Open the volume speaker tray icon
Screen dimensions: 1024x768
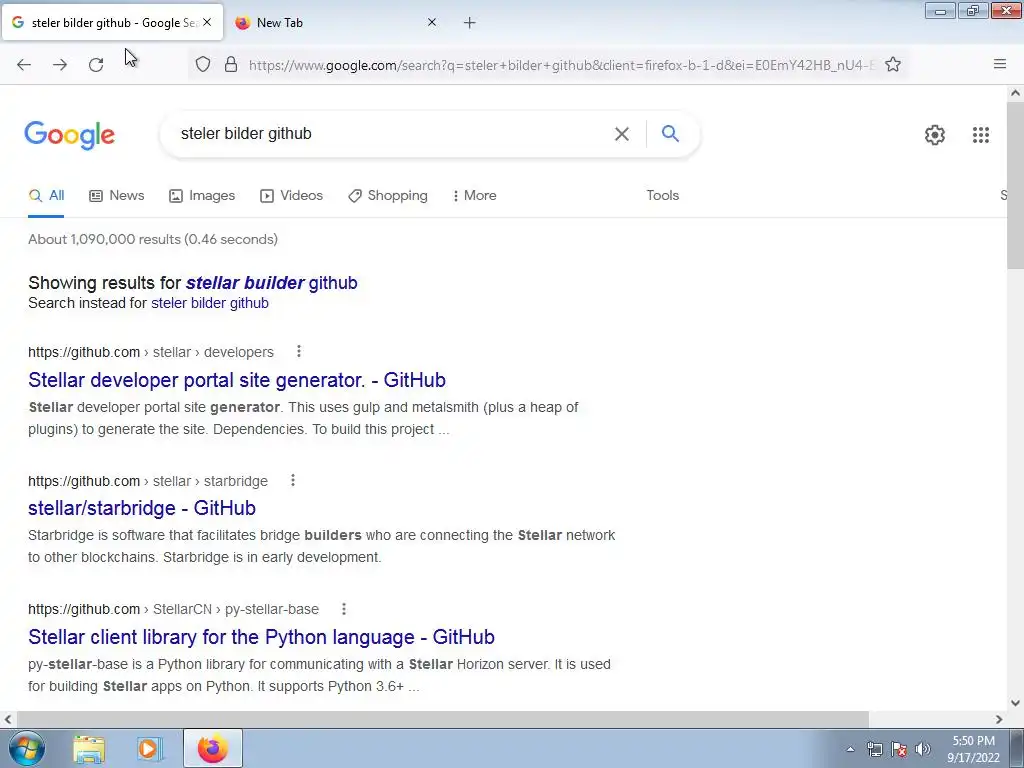tap(922, 749)
